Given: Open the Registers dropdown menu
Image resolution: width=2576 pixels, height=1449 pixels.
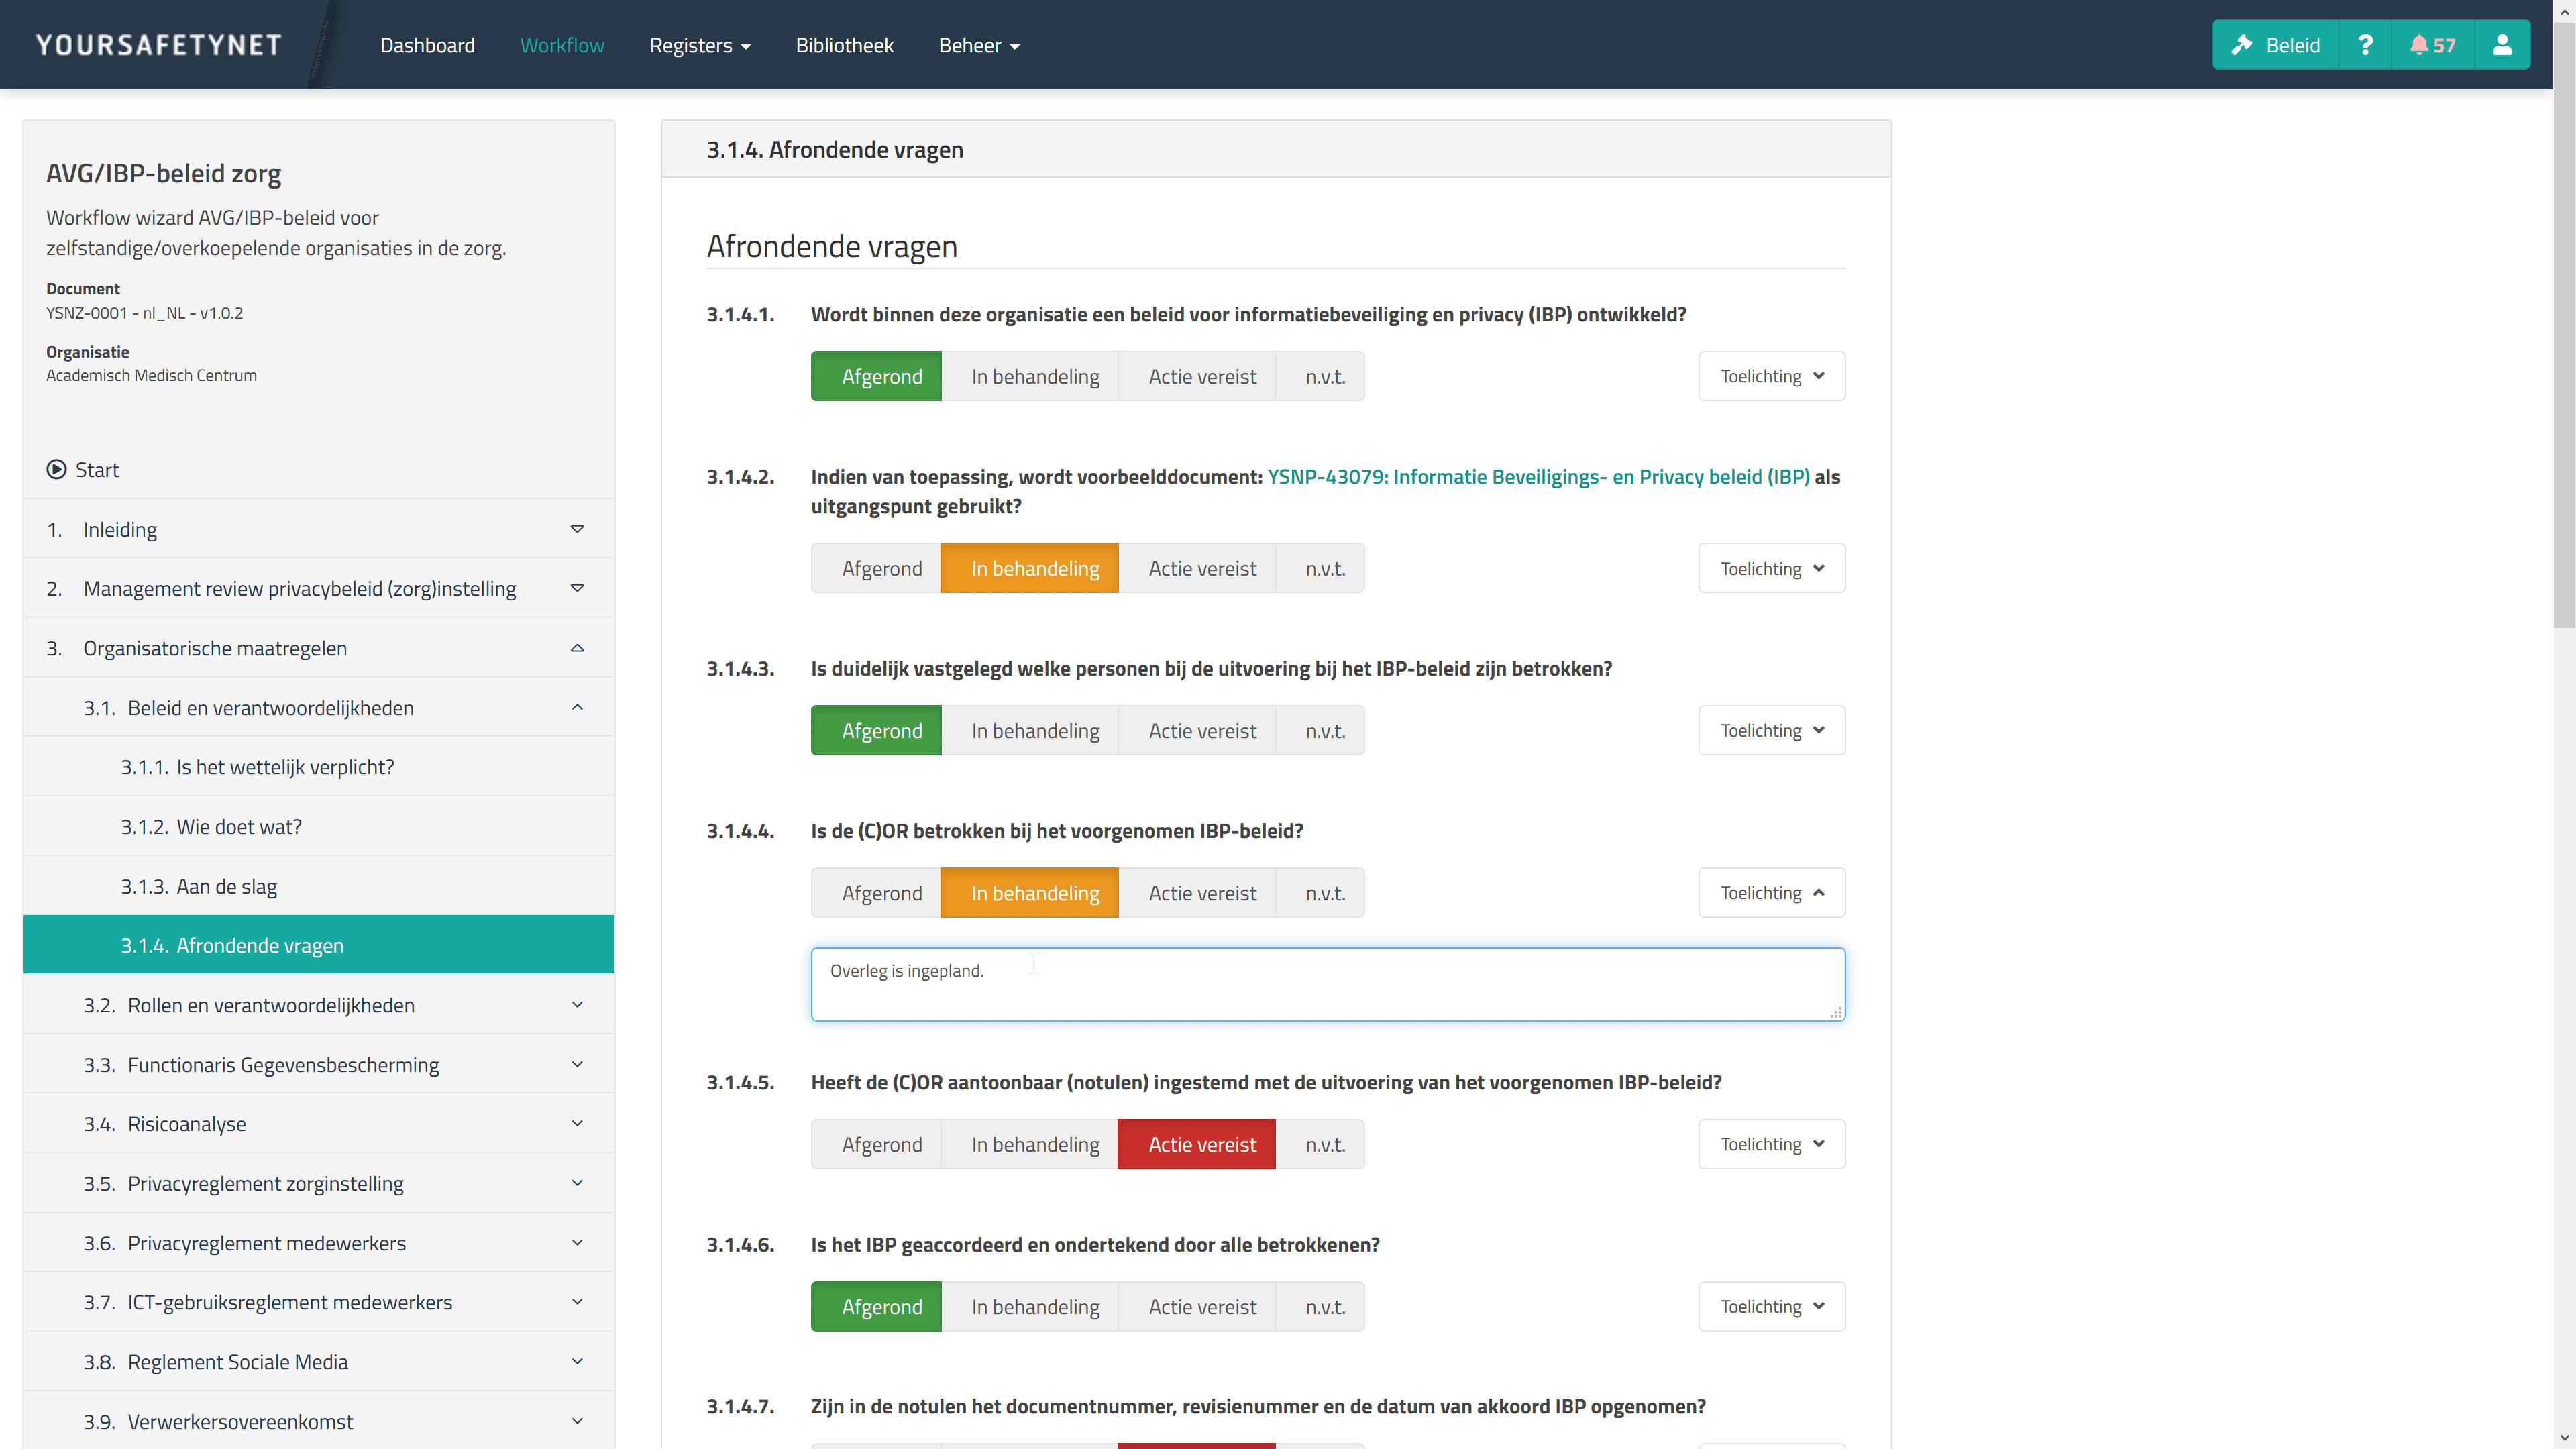Looking at the screenshot, I should tap(699, 45).
